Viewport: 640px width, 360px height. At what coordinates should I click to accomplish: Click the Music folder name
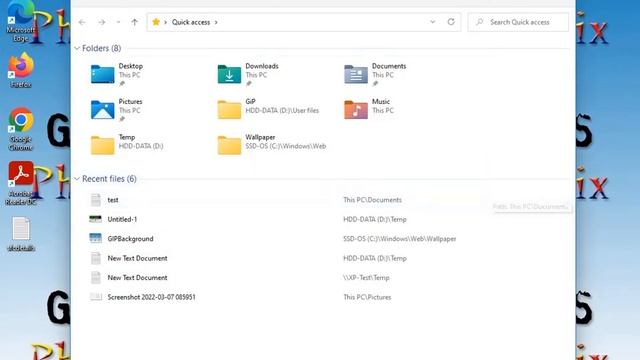[381, 102]
